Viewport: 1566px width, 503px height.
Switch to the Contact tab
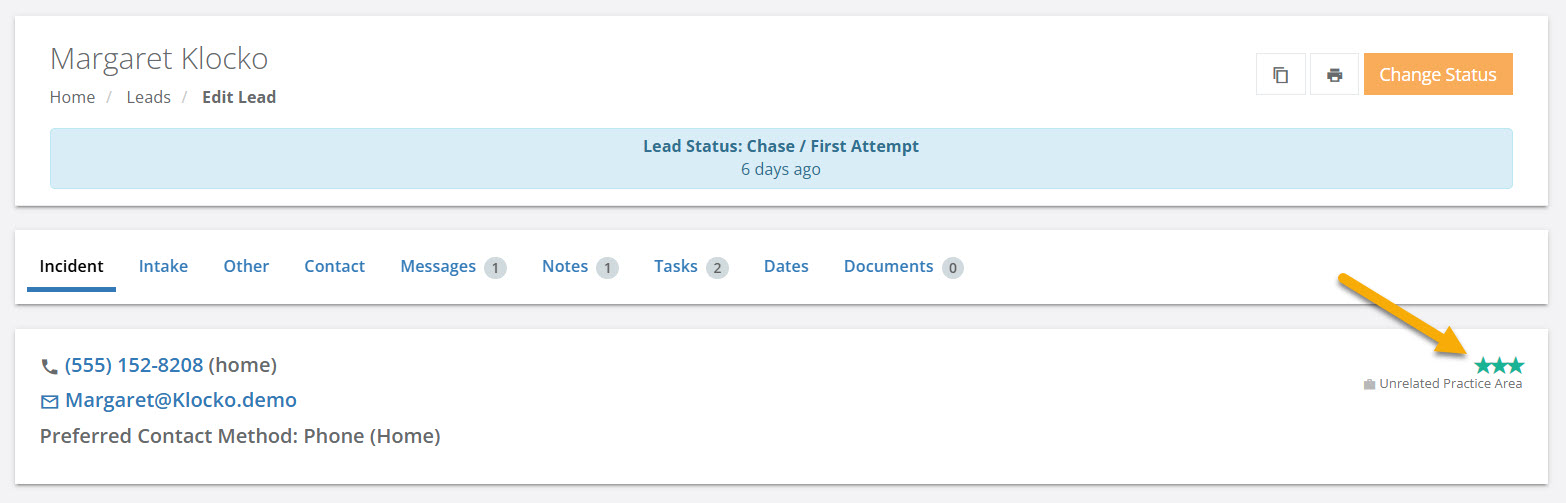click(x=334, y=266)
